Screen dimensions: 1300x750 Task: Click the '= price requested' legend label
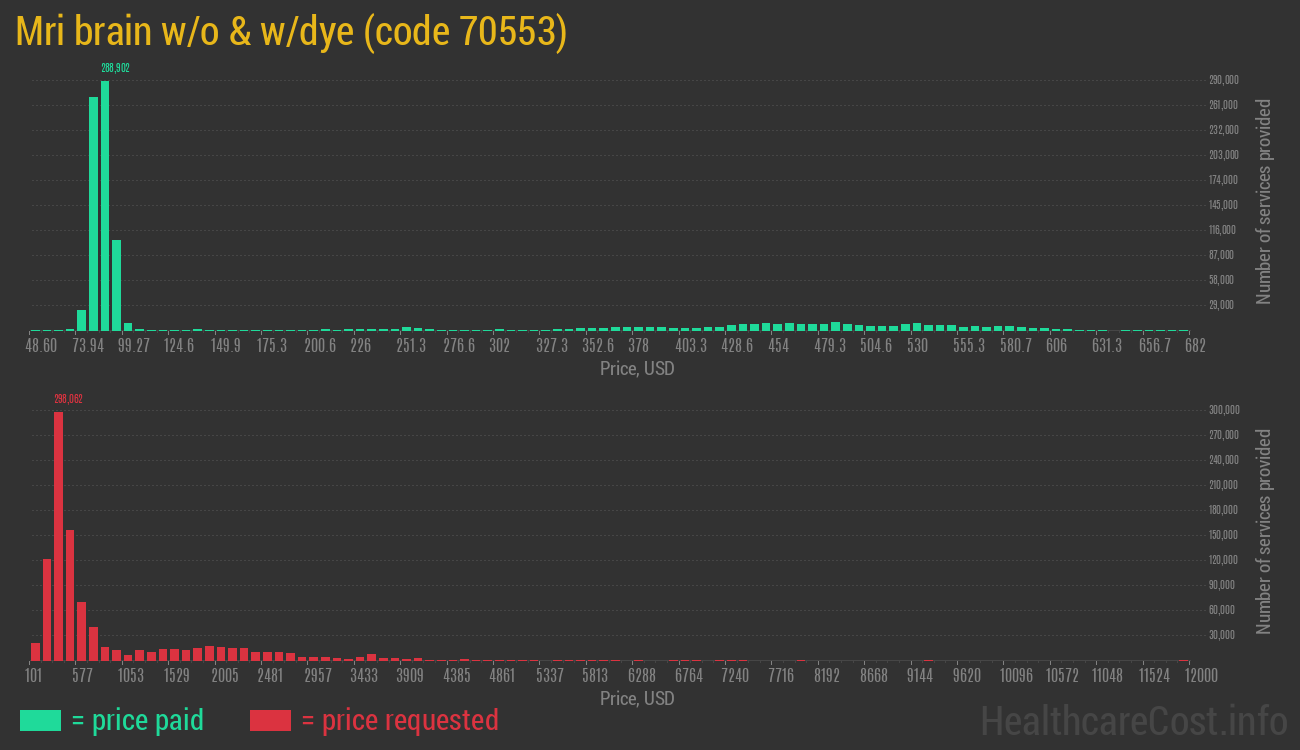tap(399, 720)
